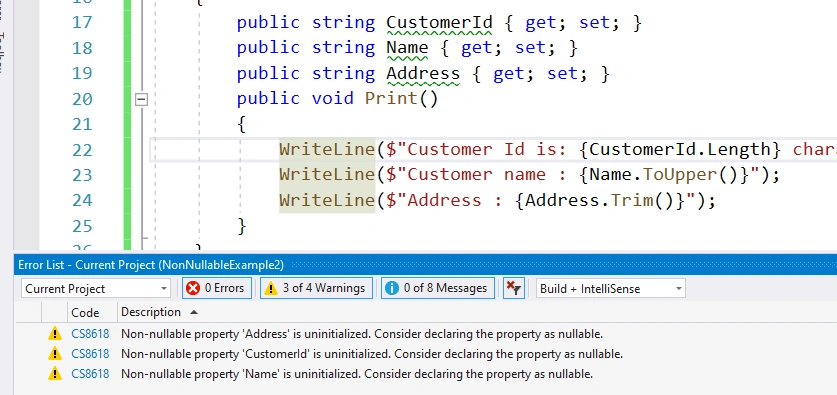Select the 'Name' uninitialized warning description
The image size is (837, 395).
(x=357, y=374)
